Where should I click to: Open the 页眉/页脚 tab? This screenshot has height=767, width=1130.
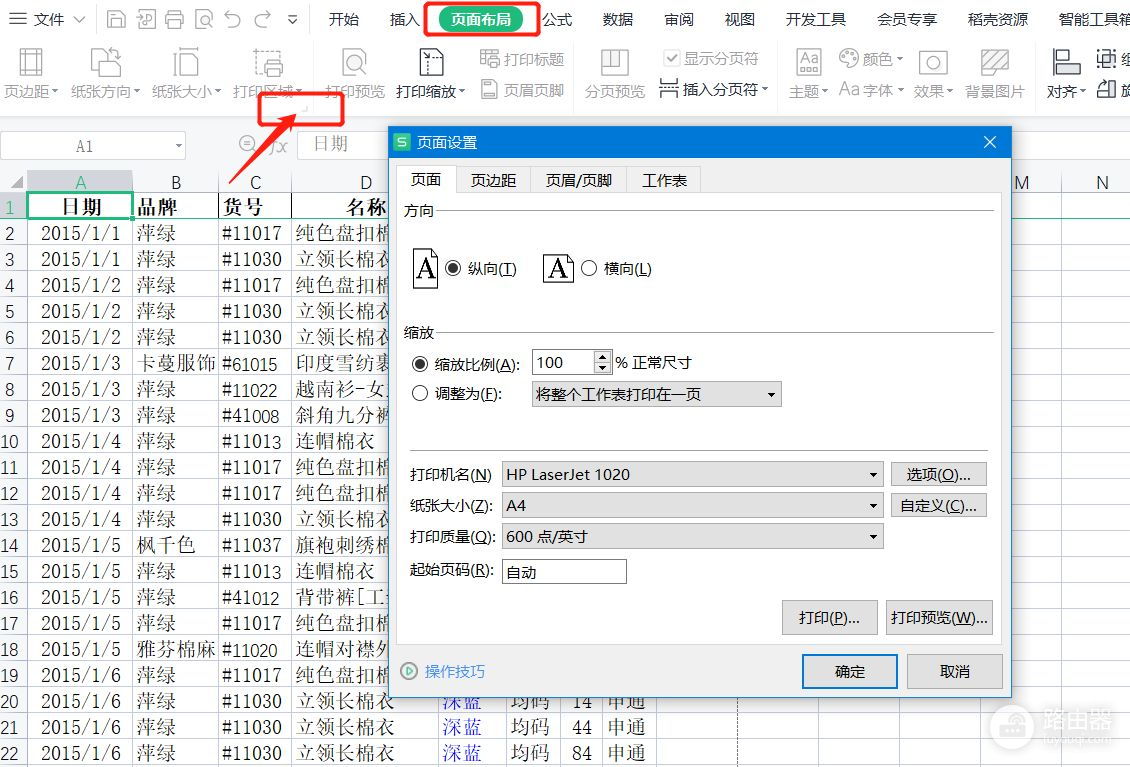tap(578, 180)
